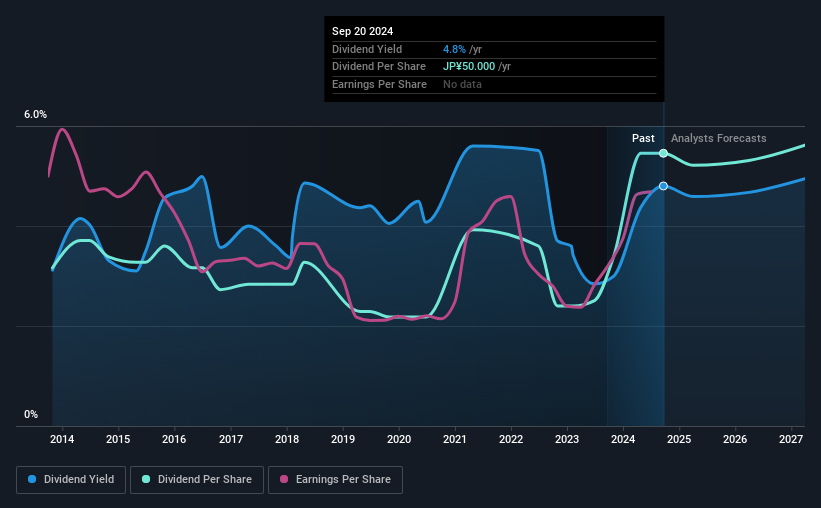Click the 4.8% dividend yield value in tooltip

click(454, 49)
